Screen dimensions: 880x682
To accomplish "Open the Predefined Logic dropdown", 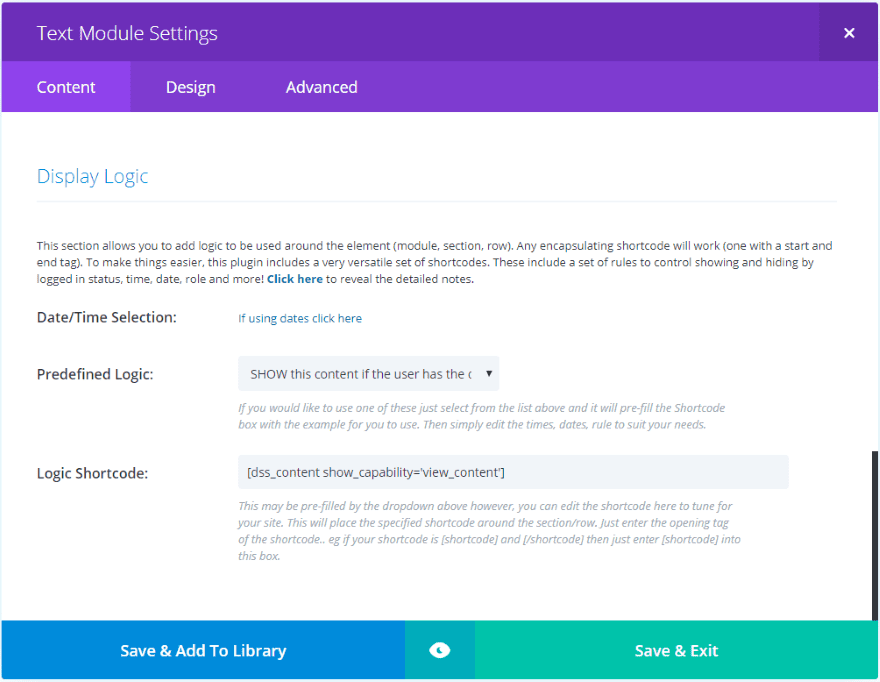I will (368, 374).
